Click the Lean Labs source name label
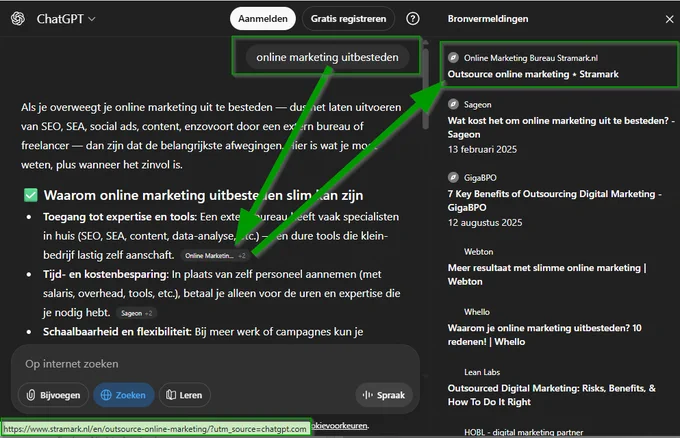The image size is (680, 438). (482, 373)
